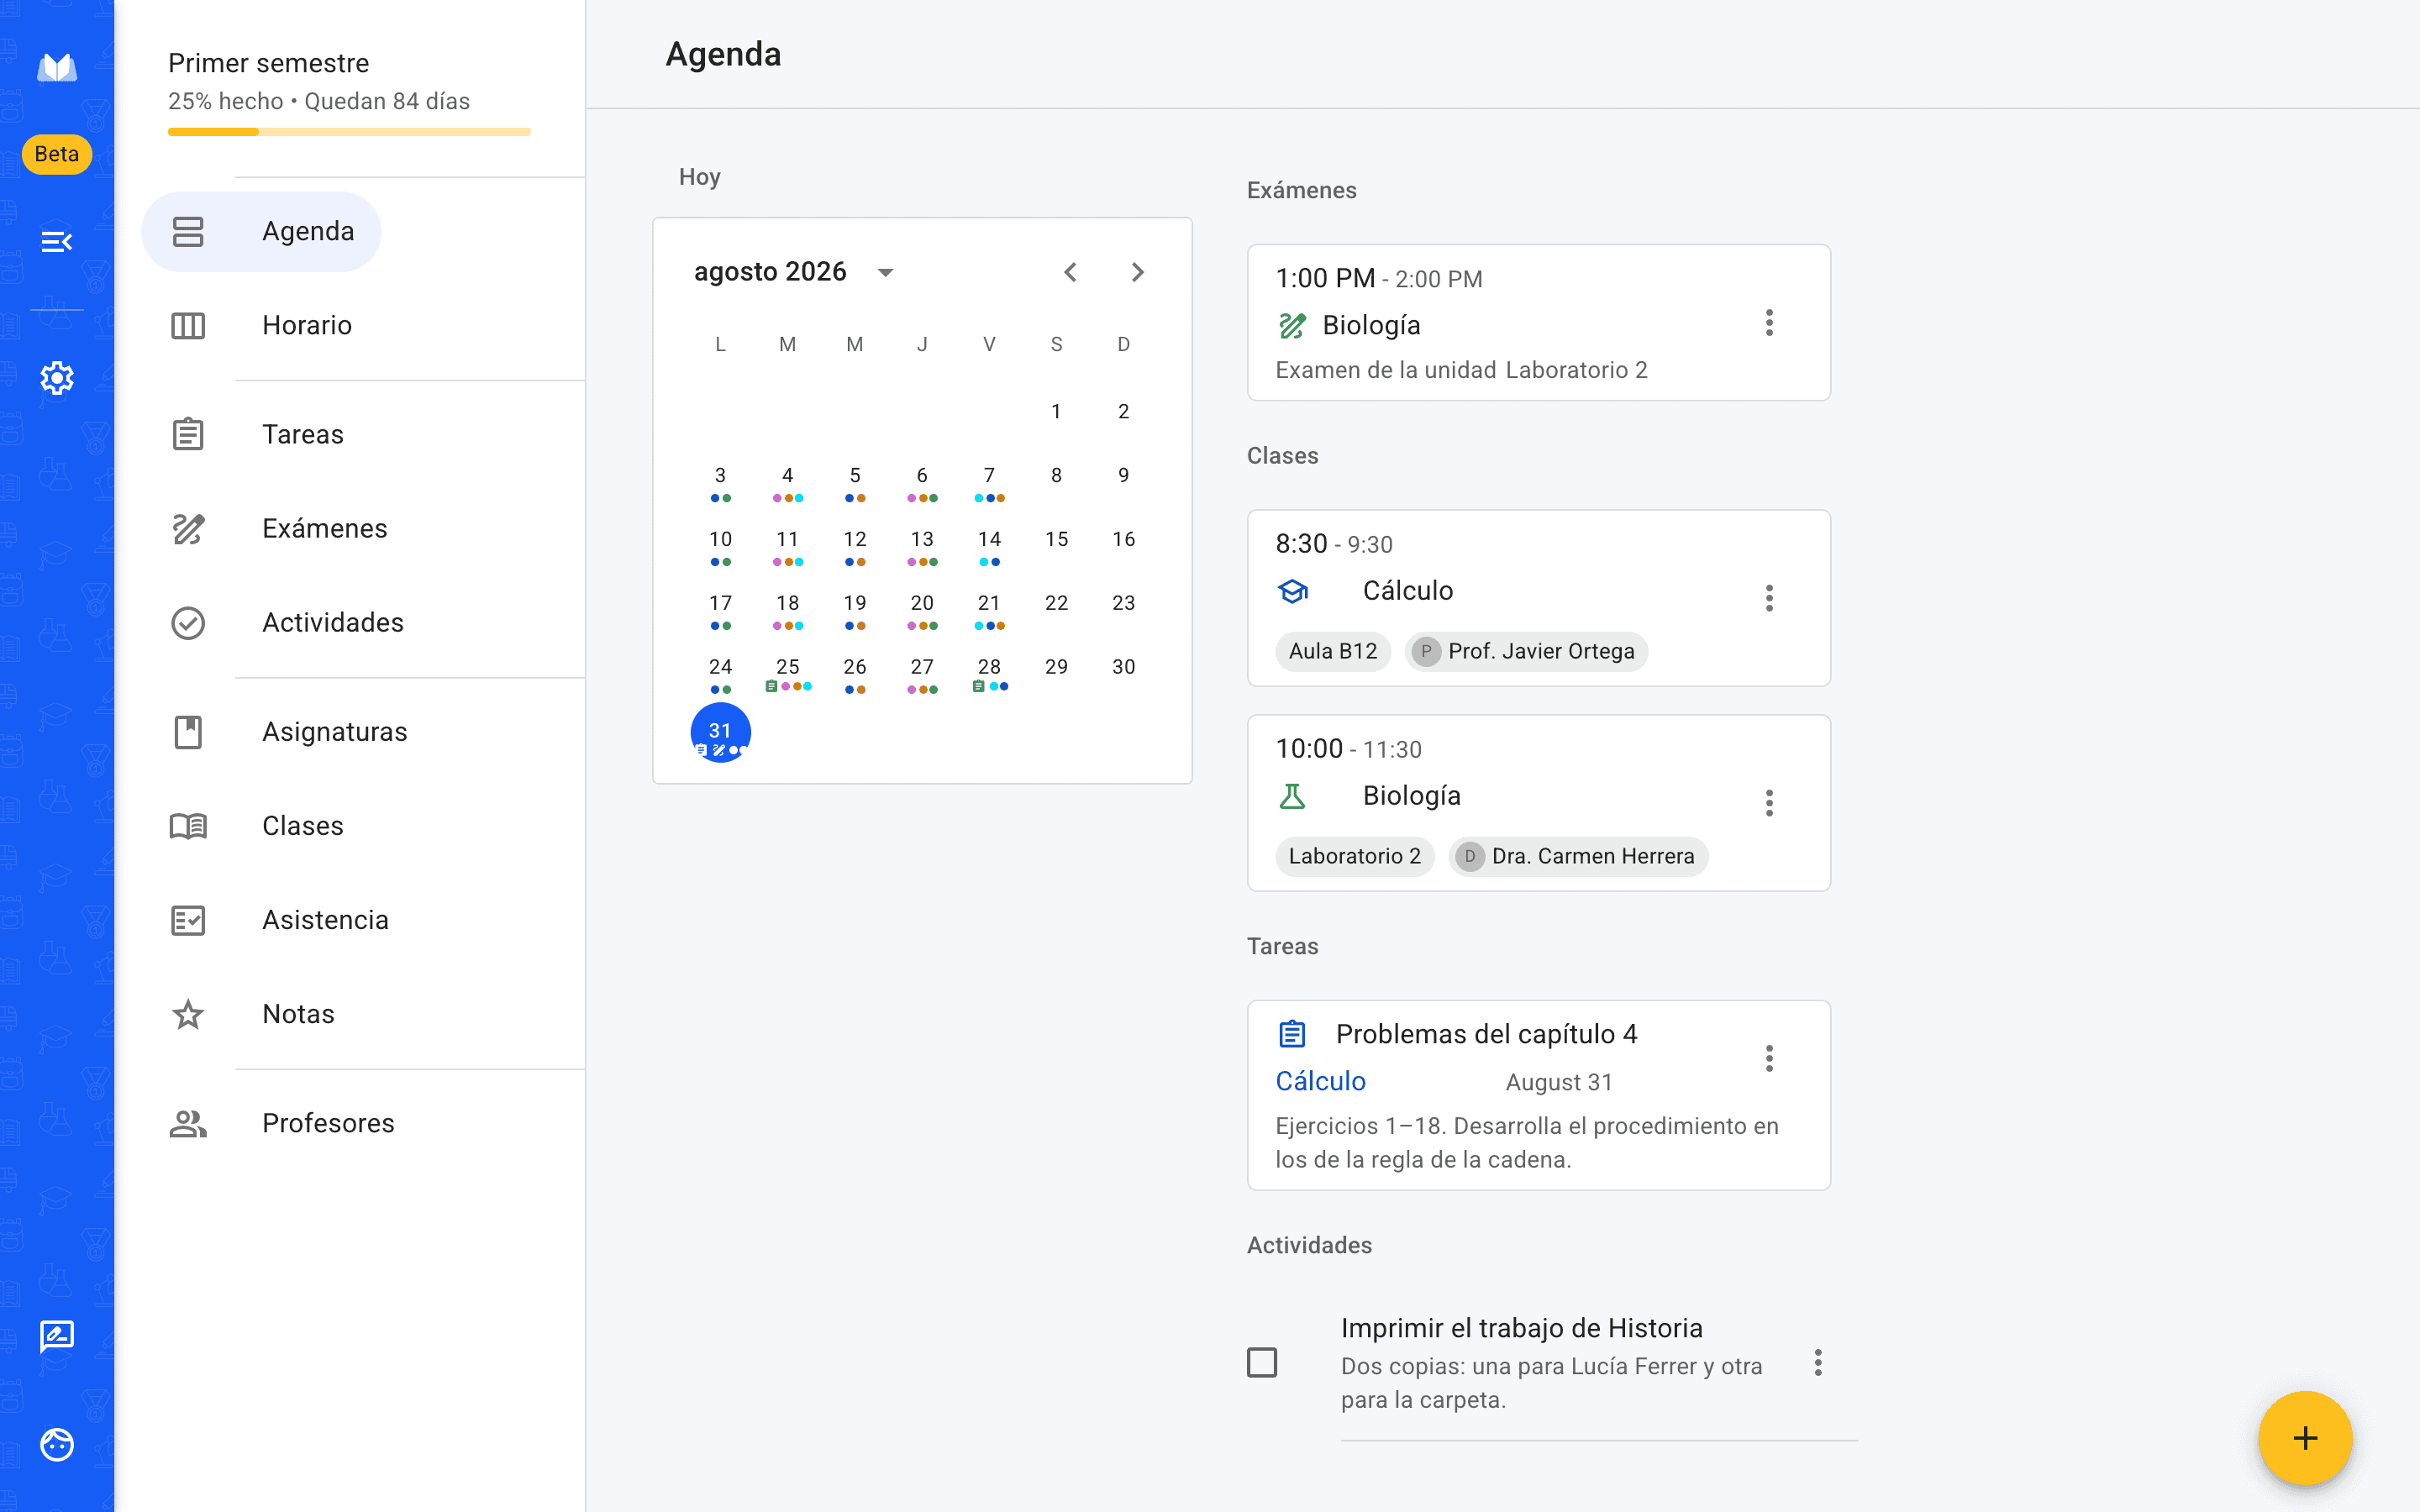
Task: Open the Cálculo subject link
Action: pyautogui.click(x=1320, y=1081)
